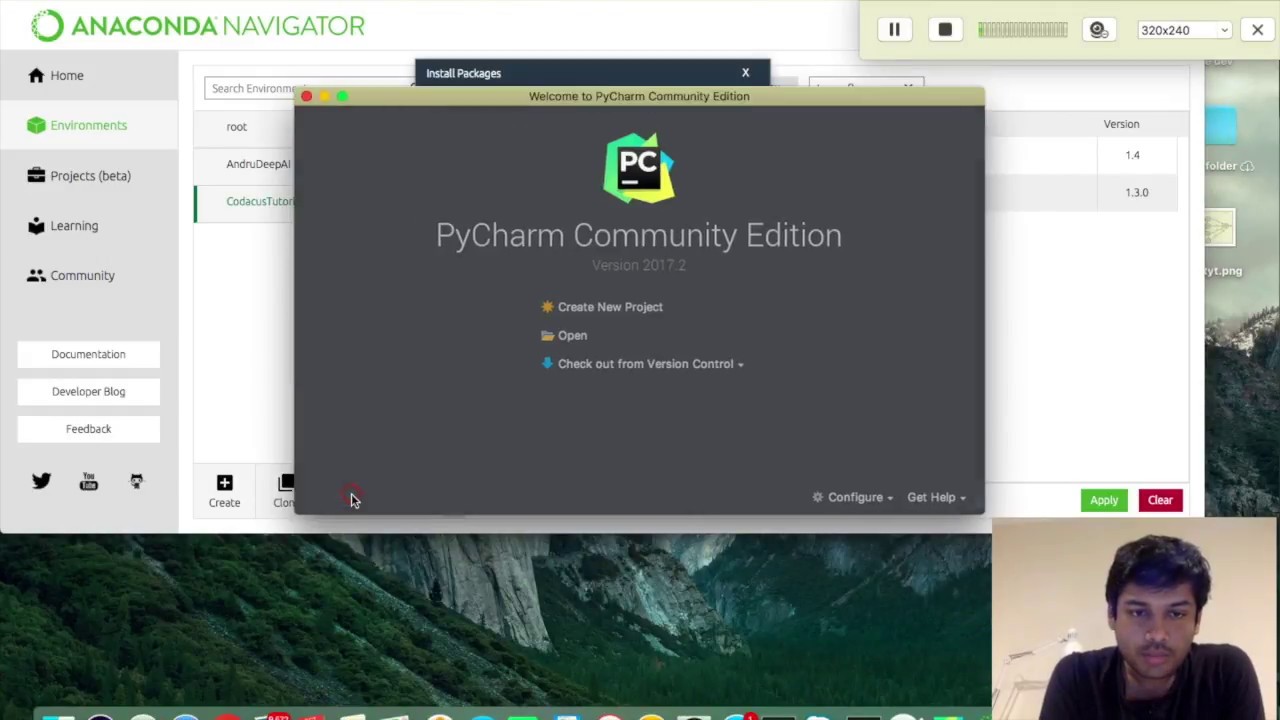Select the root environment
The height and width of the screenshot is (720, 1280).
click(x=236, y=127)
